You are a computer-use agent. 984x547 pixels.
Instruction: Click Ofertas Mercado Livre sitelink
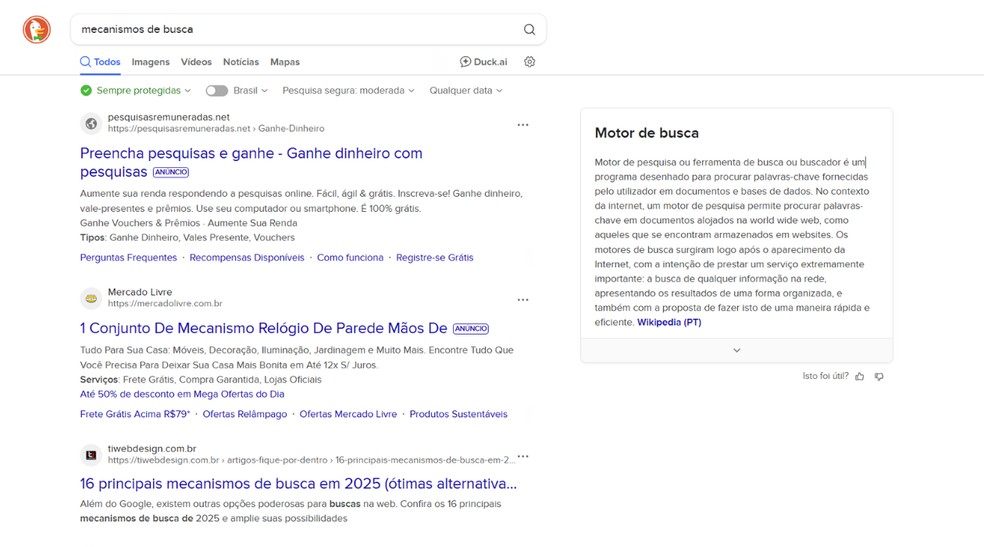348,414
